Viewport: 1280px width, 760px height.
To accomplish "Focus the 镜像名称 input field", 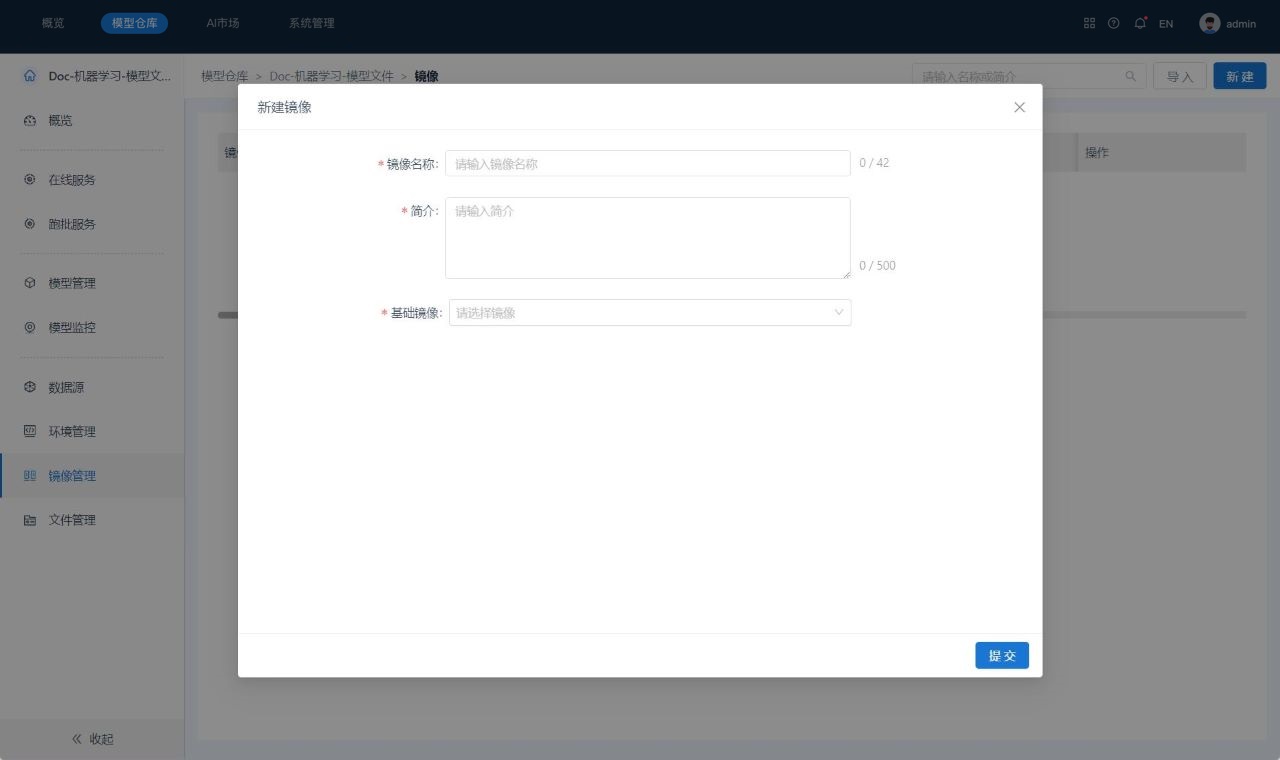I will coord(647,163).
